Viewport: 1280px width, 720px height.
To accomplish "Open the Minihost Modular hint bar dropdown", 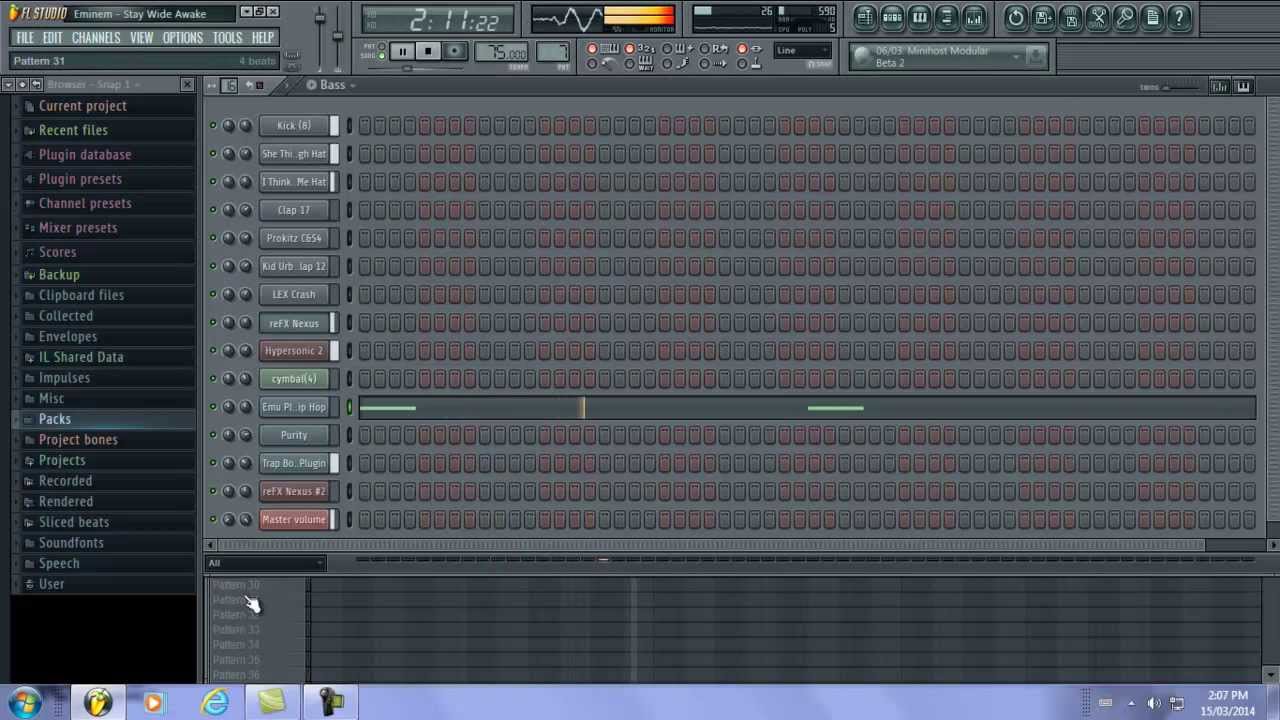I will point(1018,56).
